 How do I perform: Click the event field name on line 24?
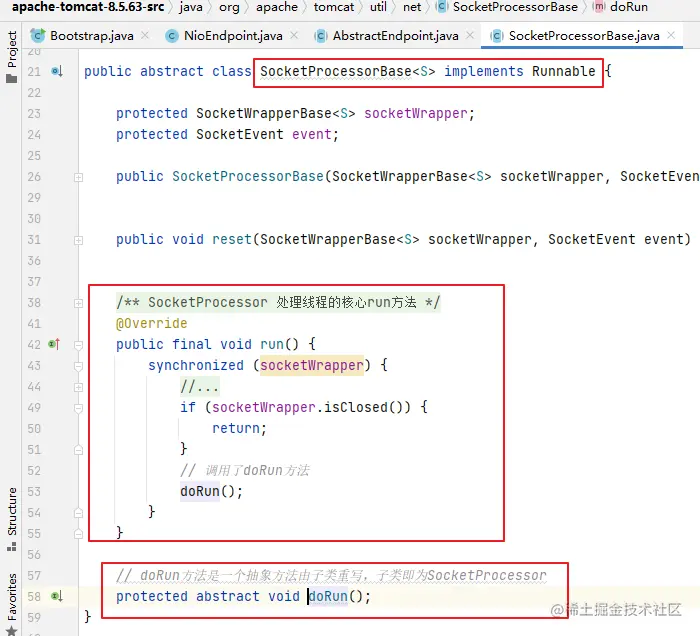tap(312, 134)
